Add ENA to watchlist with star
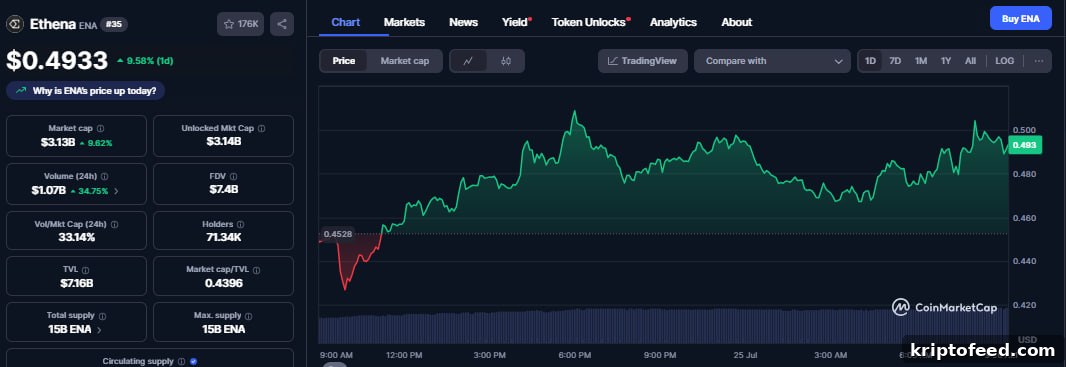Image resolution: width=1066 pixels, height=367 pixels. pos(241,24)
